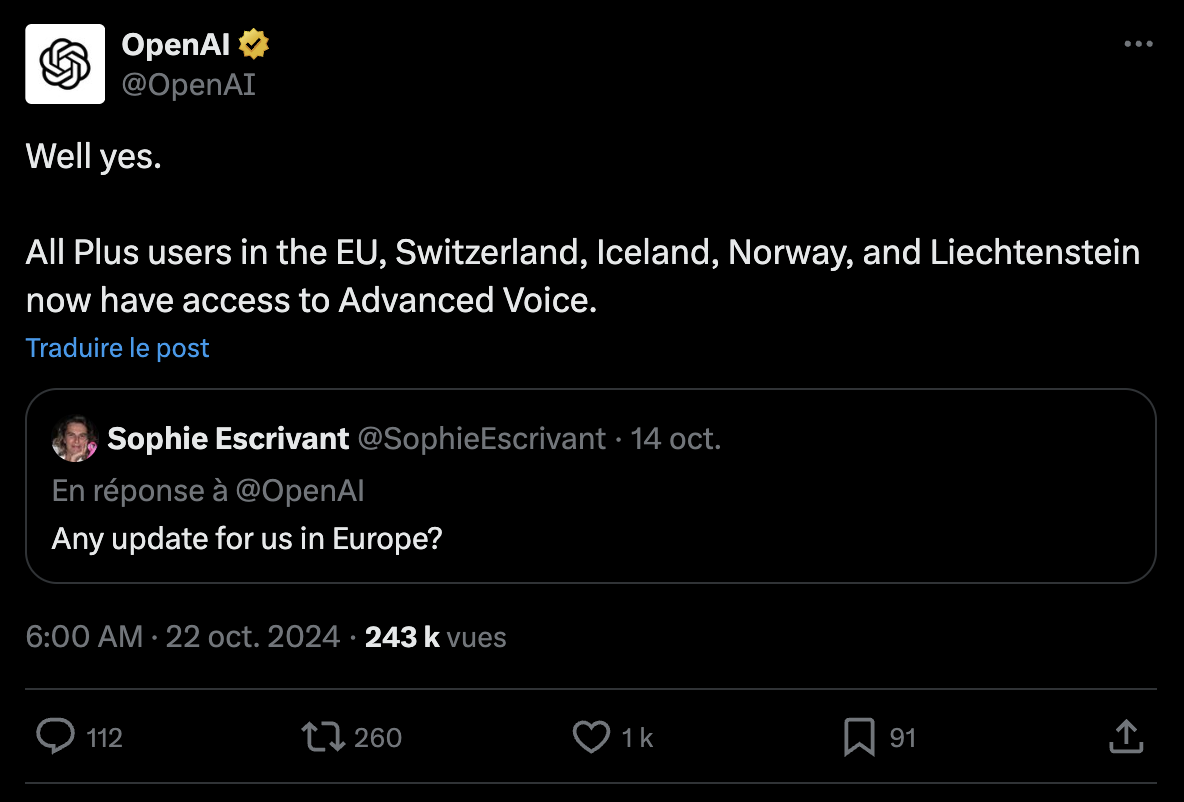This screenshot has height=802, width=1184.
Task: Click the @SophieEscrivant handle
Action: (x=481, y=439)
